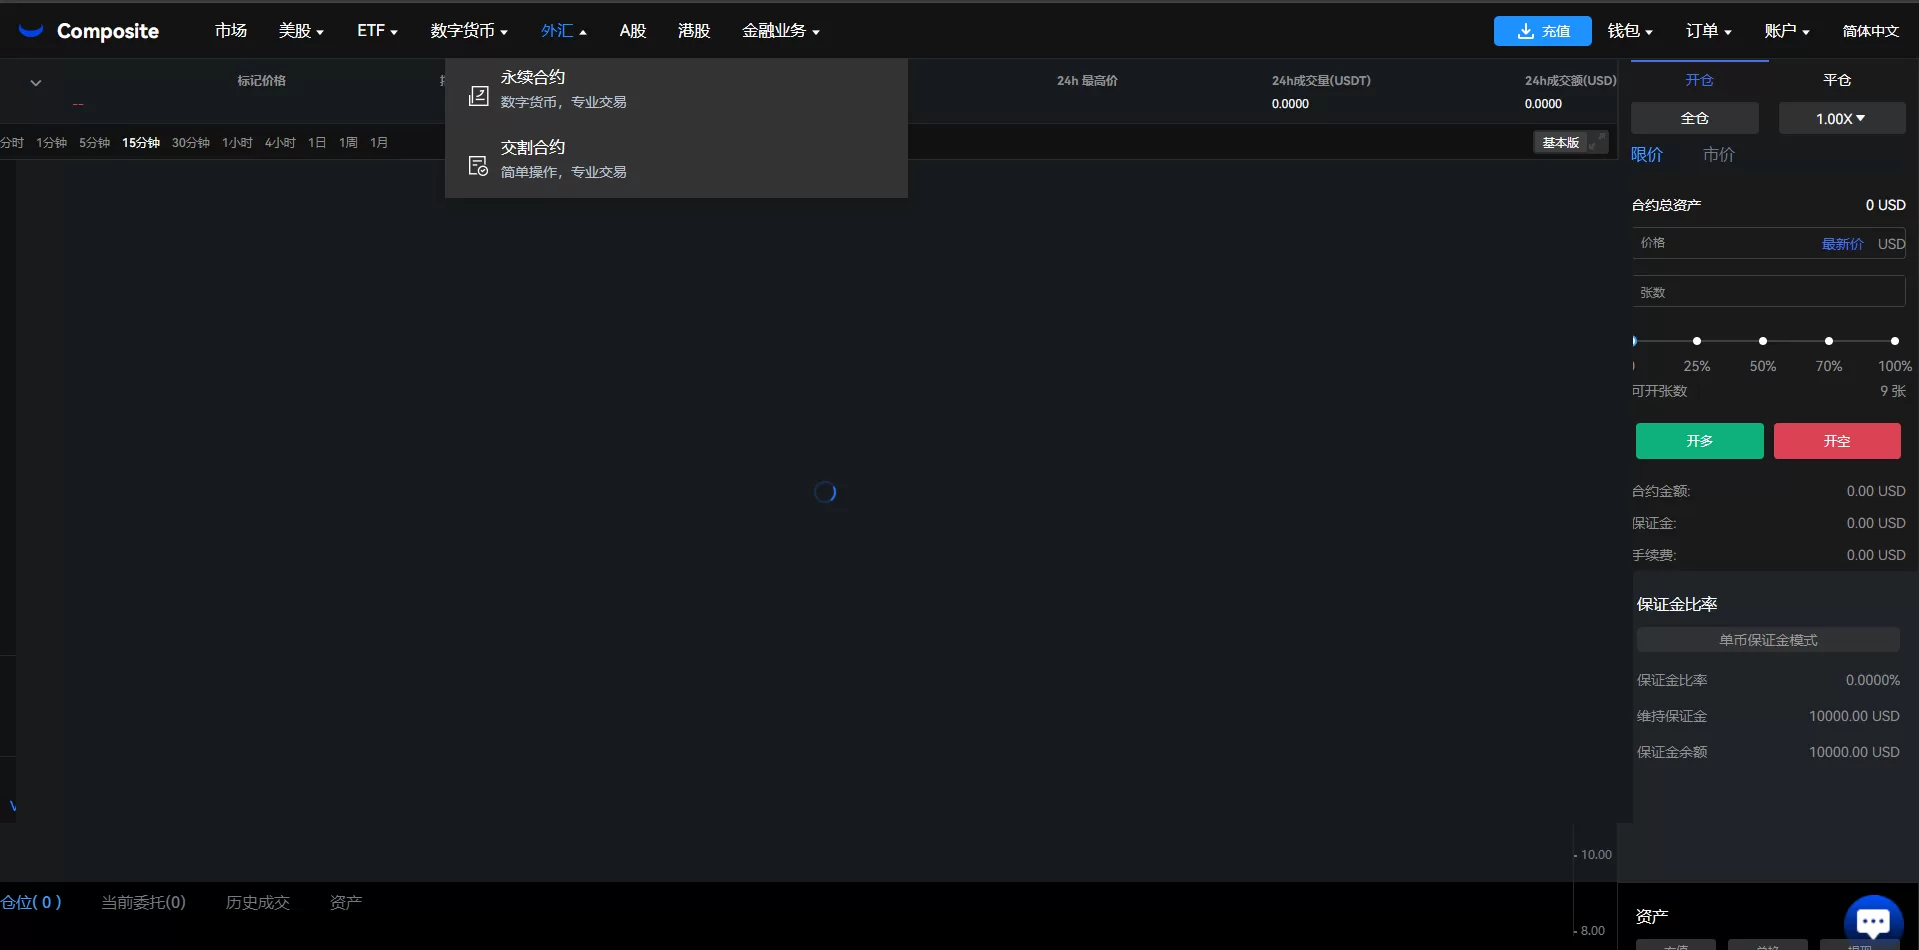Click the download icon on 充值 button
1919x950 pixels.
click(x=1525, y=31)
